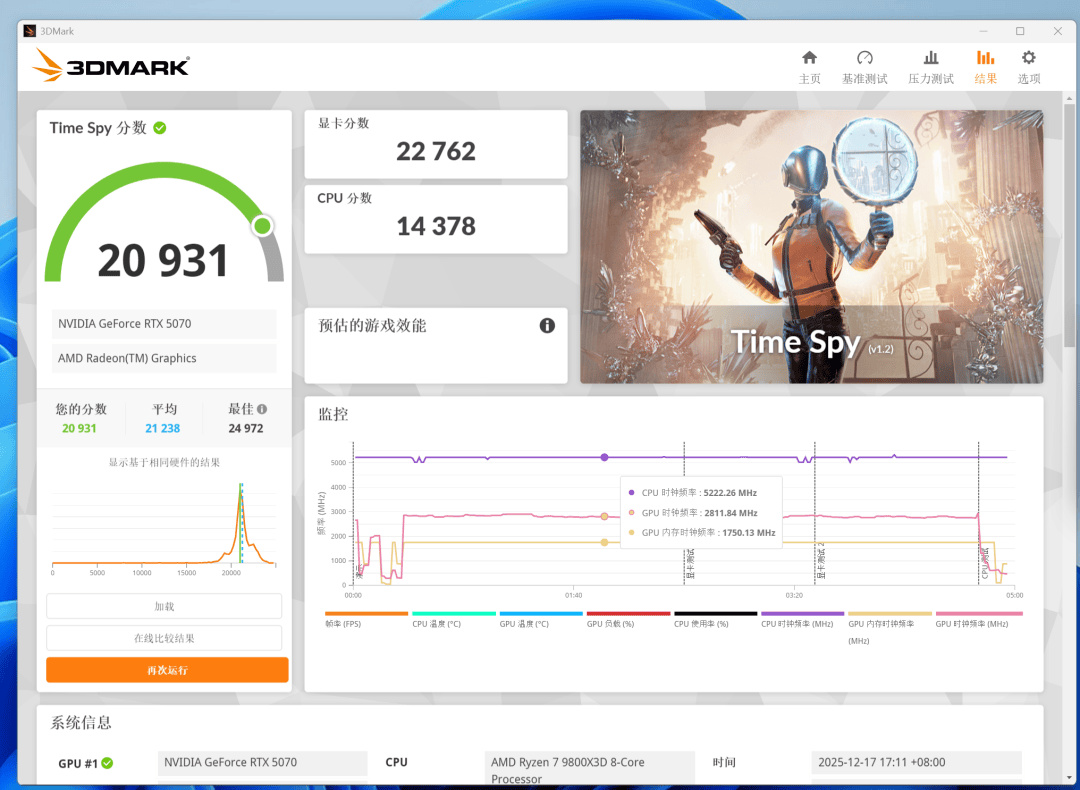1080x790 pixels.
Task: Click the 显卡分数 22 762 card
Action: tap(436, 144)
